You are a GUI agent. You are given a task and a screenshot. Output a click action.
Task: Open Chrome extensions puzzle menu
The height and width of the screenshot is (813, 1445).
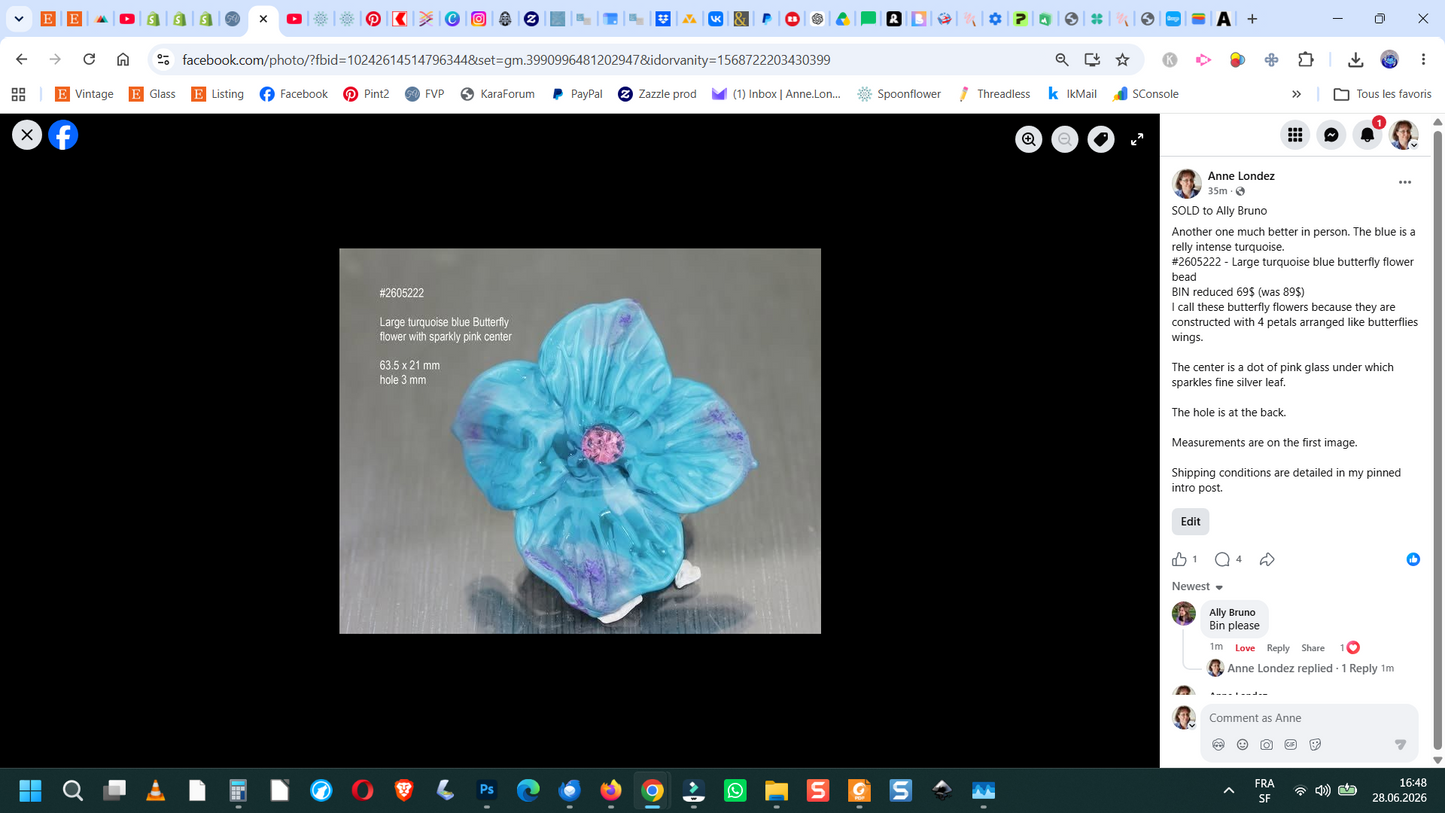[x=1306, y=60]
